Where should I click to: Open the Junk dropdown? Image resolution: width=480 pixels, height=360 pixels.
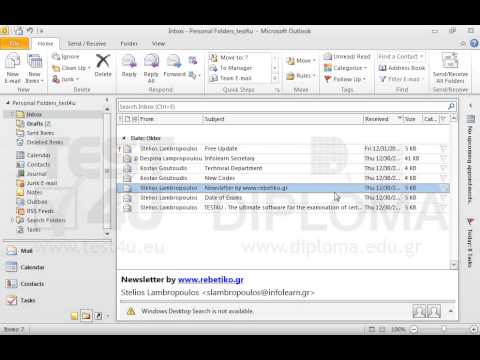click(x=66, y=79)
